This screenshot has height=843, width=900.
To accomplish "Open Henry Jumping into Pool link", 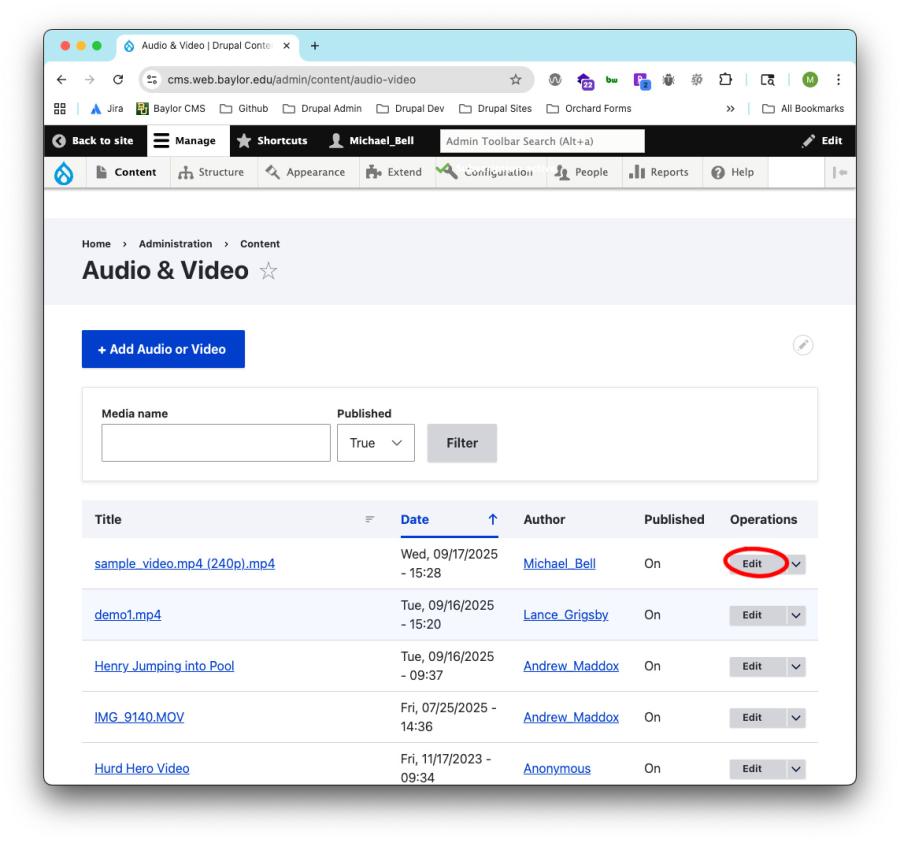I will pyautogui.click(x=164, y=666).
